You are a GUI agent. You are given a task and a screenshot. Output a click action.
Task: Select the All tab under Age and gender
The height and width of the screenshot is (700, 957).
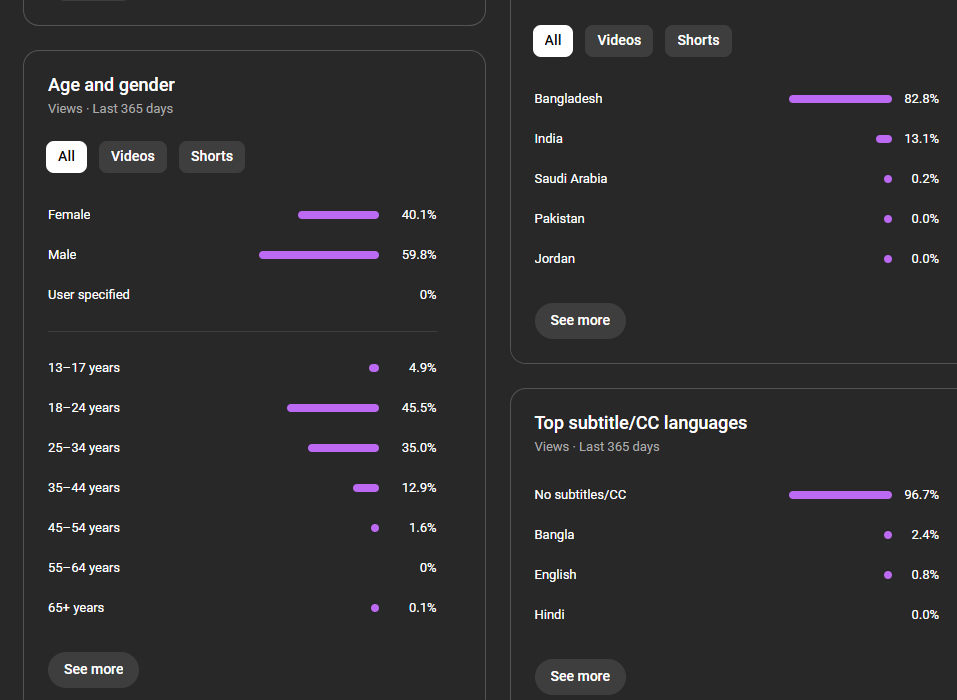coord(66,157)
